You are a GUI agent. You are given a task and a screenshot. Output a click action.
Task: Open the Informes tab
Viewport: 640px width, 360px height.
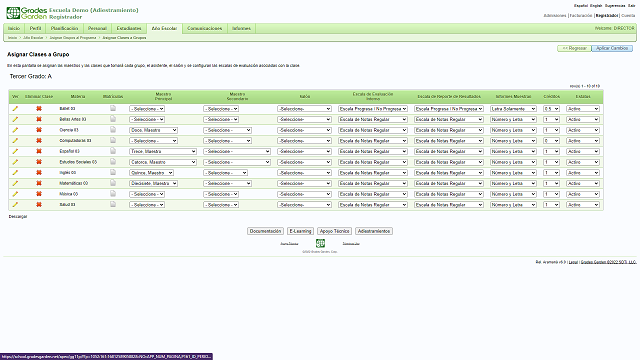(241, 29)
